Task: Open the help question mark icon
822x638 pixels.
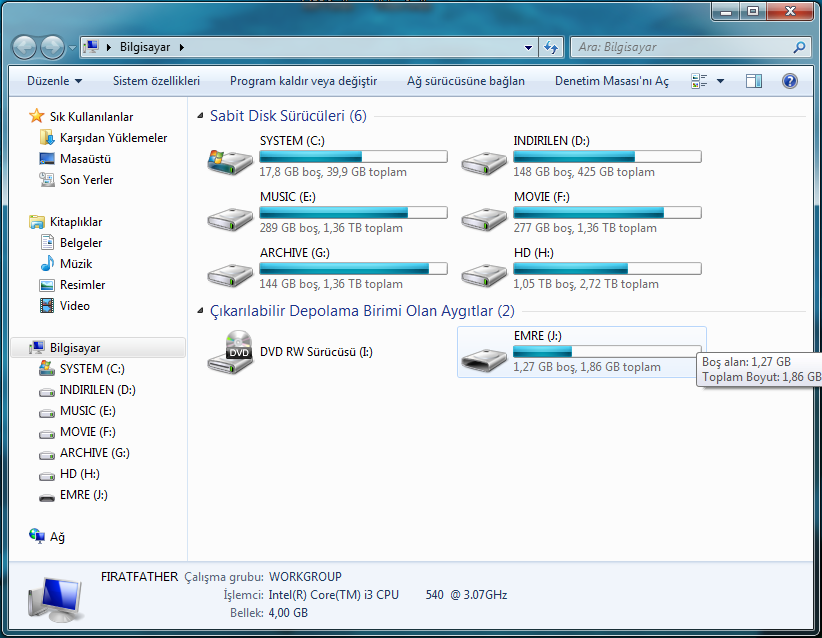Action: [x=789, y=81]
